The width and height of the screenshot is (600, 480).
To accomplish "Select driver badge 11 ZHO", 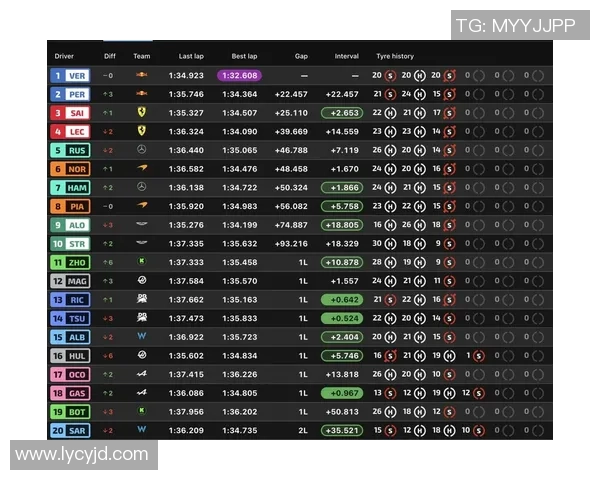I will coord(70,262).
